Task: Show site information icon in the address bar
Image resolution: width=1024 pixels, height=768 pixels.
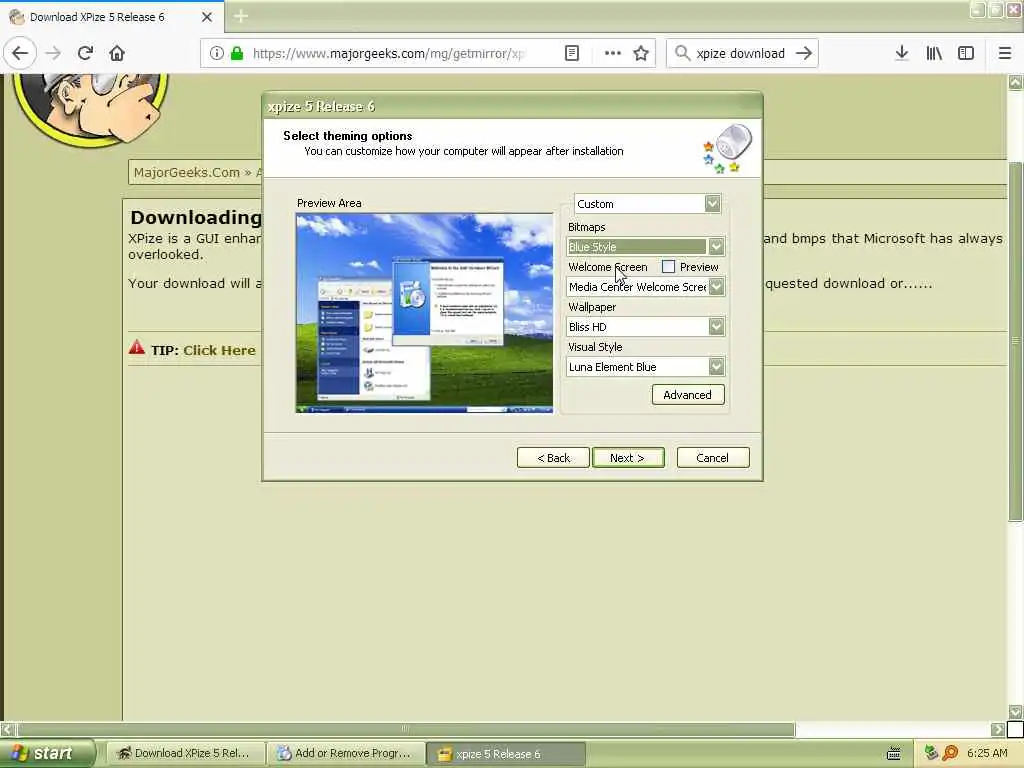Action: (x=217, y=53)
